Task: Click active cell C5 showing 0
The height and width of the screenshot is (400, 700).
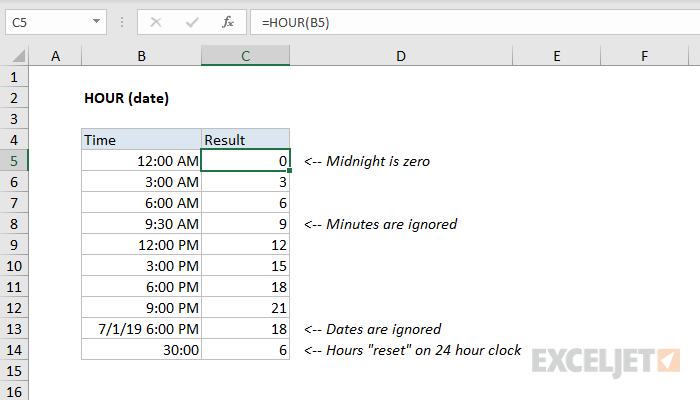Action: (x=246, y=161)
